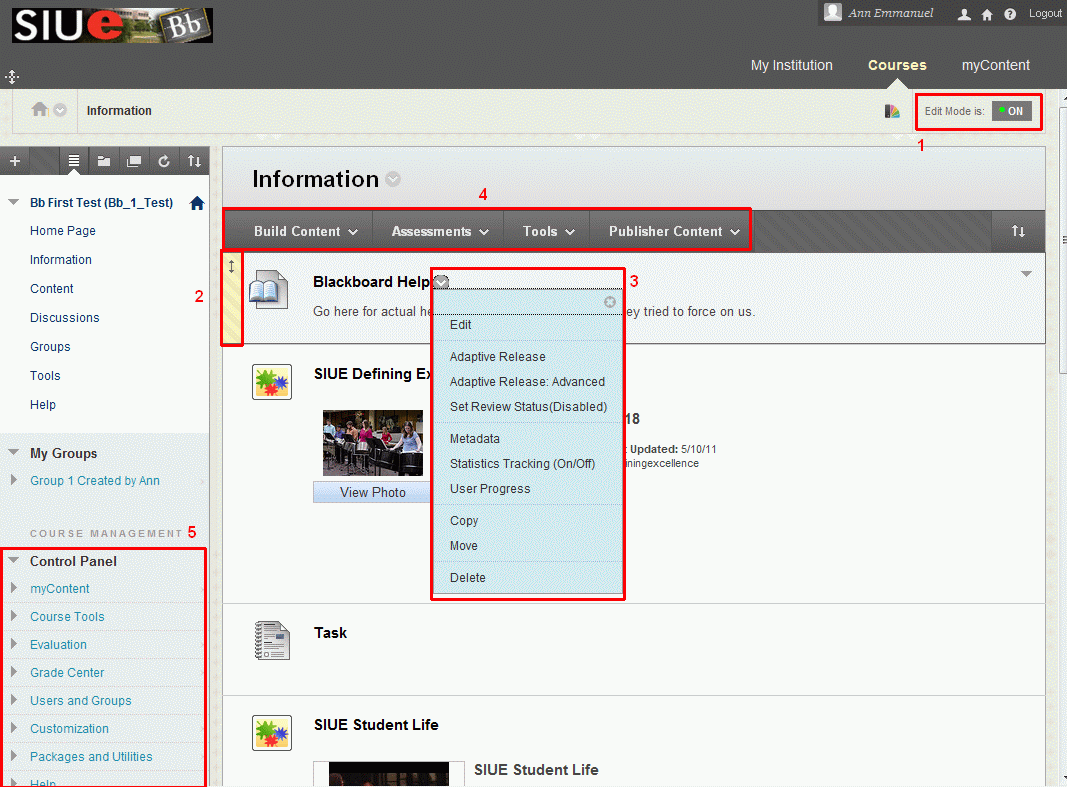Open the Build Content dropdown
The height and width of the screenshot is (787, 1067).
pos(305,231)
